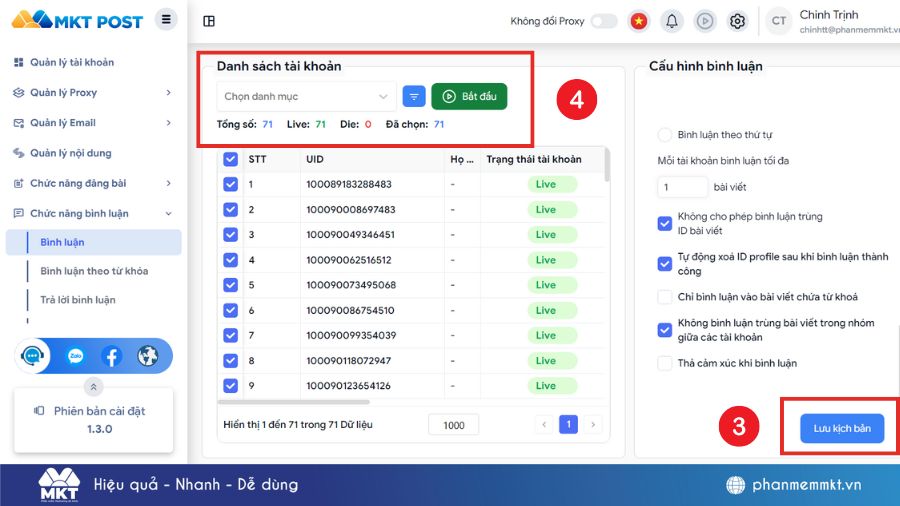Go to next page arrow in pagination
The height and width of the screenshot is (506, 900).
[x=593, y=425]
